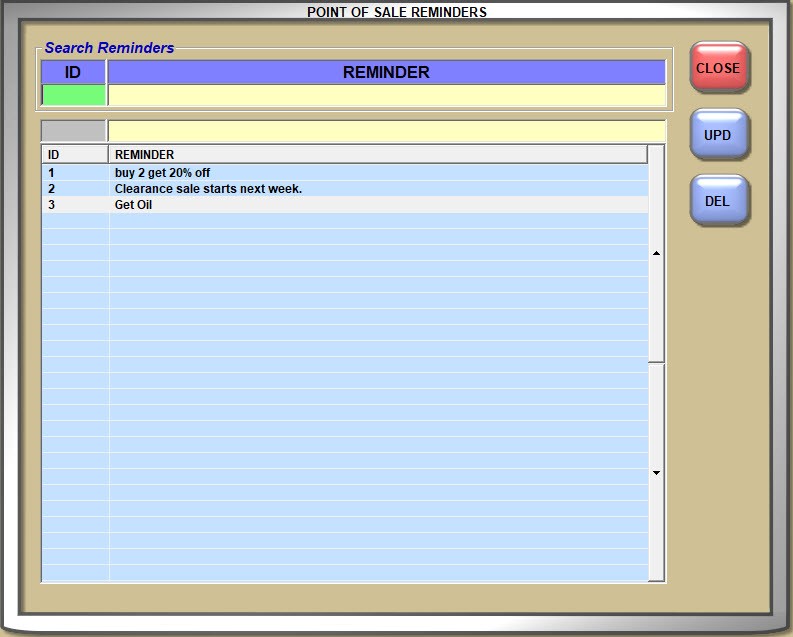793x637 pixels.
Task: Click the yellow REMINDER search field
Action: (386, 95)
